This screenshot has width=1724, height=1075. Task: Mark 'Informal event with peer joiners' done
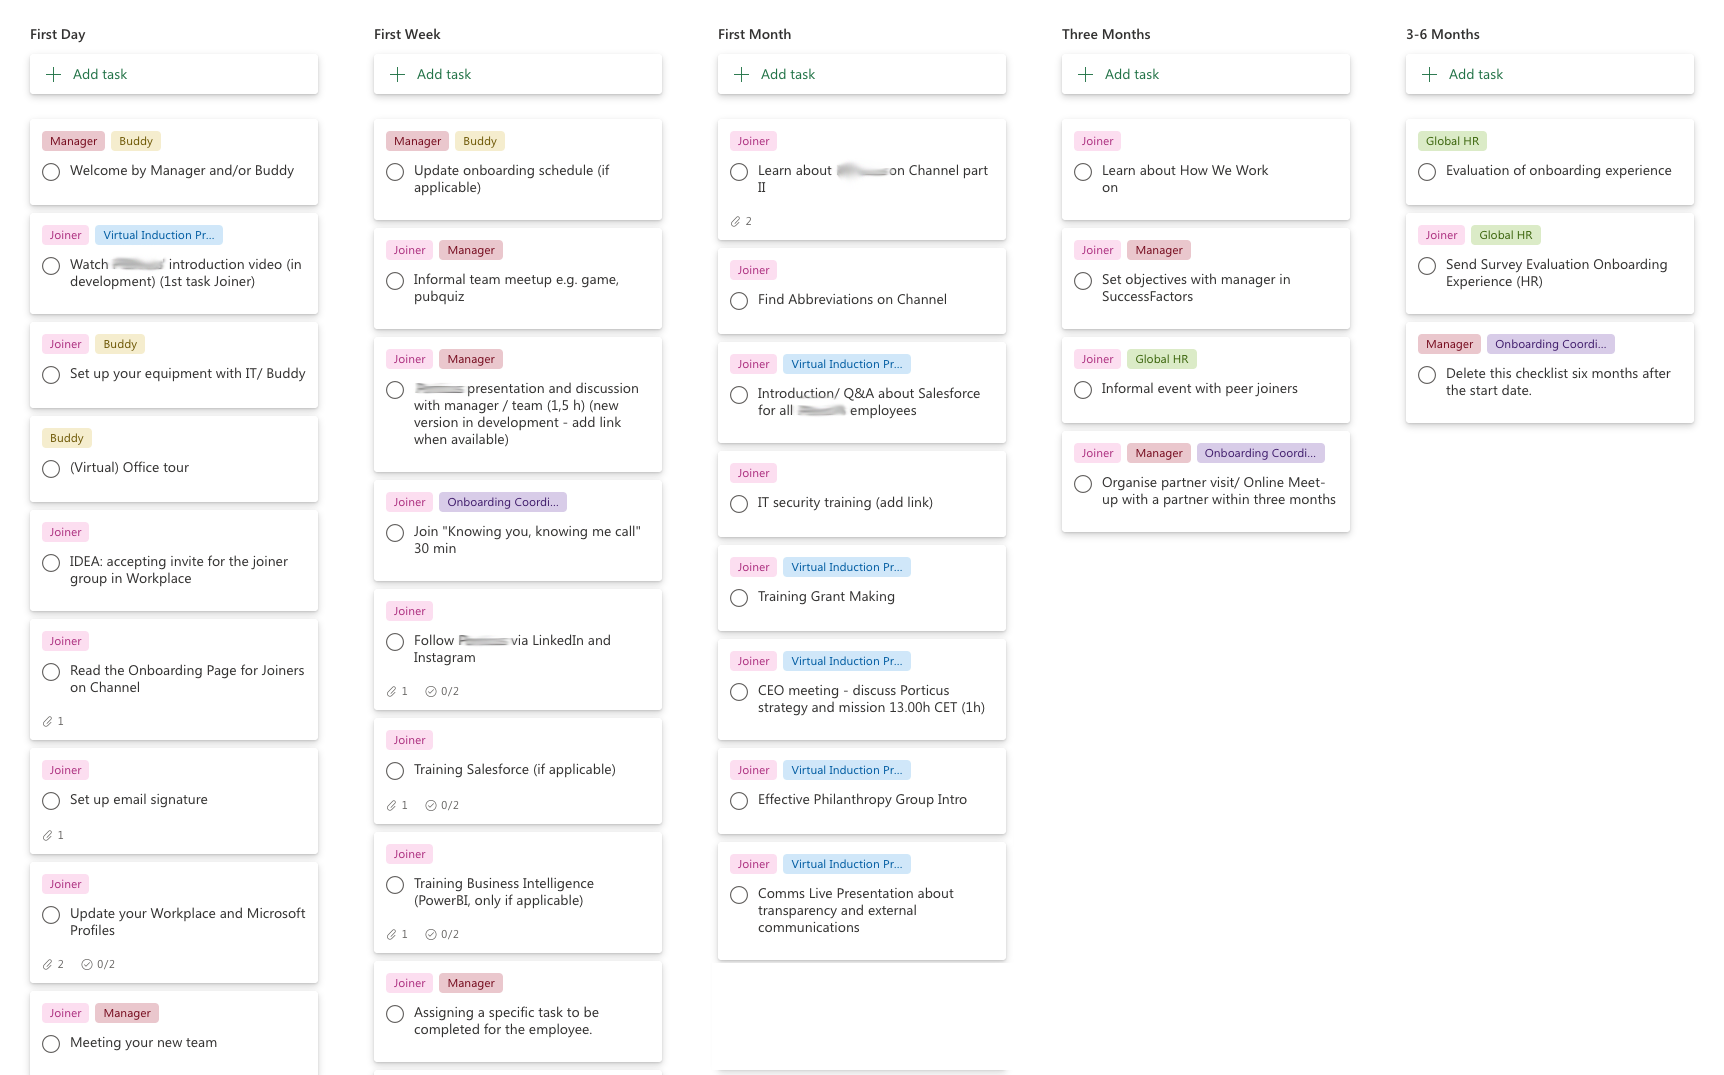click(1083, 390)
